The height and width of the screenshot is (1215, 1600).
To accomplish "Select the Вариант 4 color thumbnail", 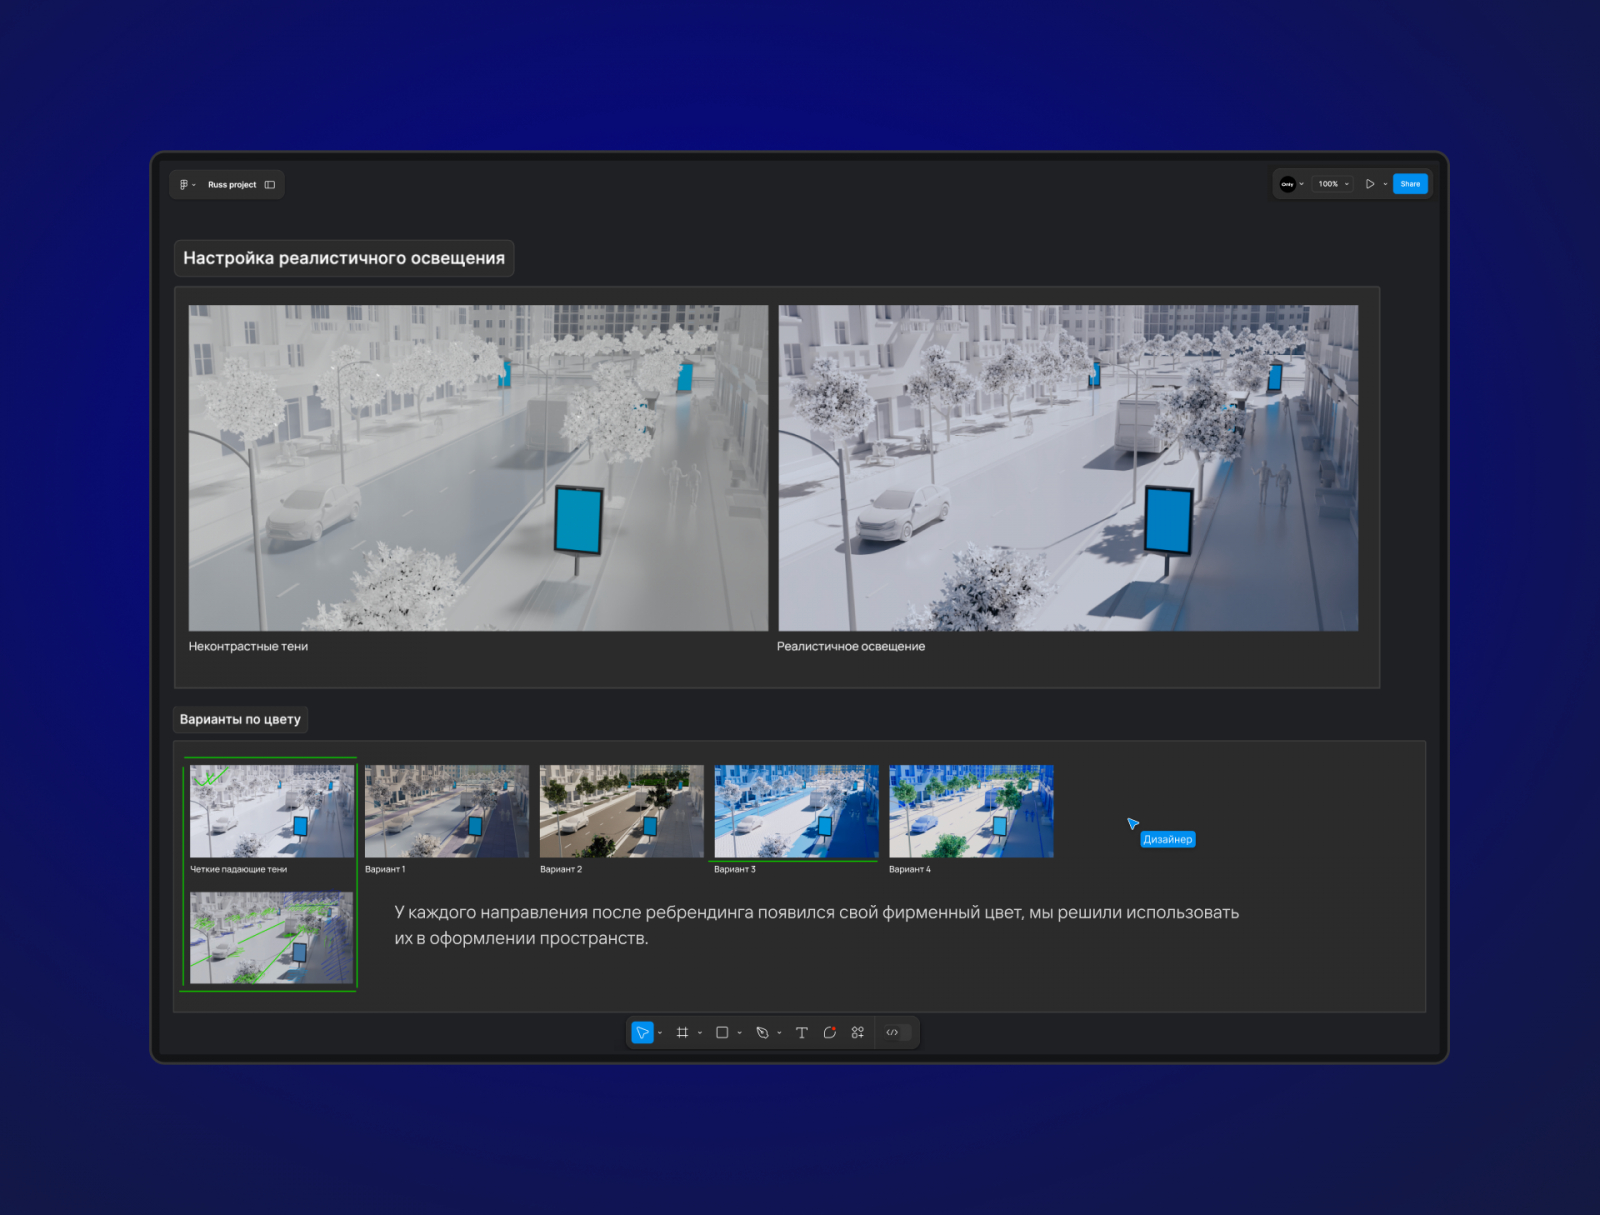I will coord(971,811).
